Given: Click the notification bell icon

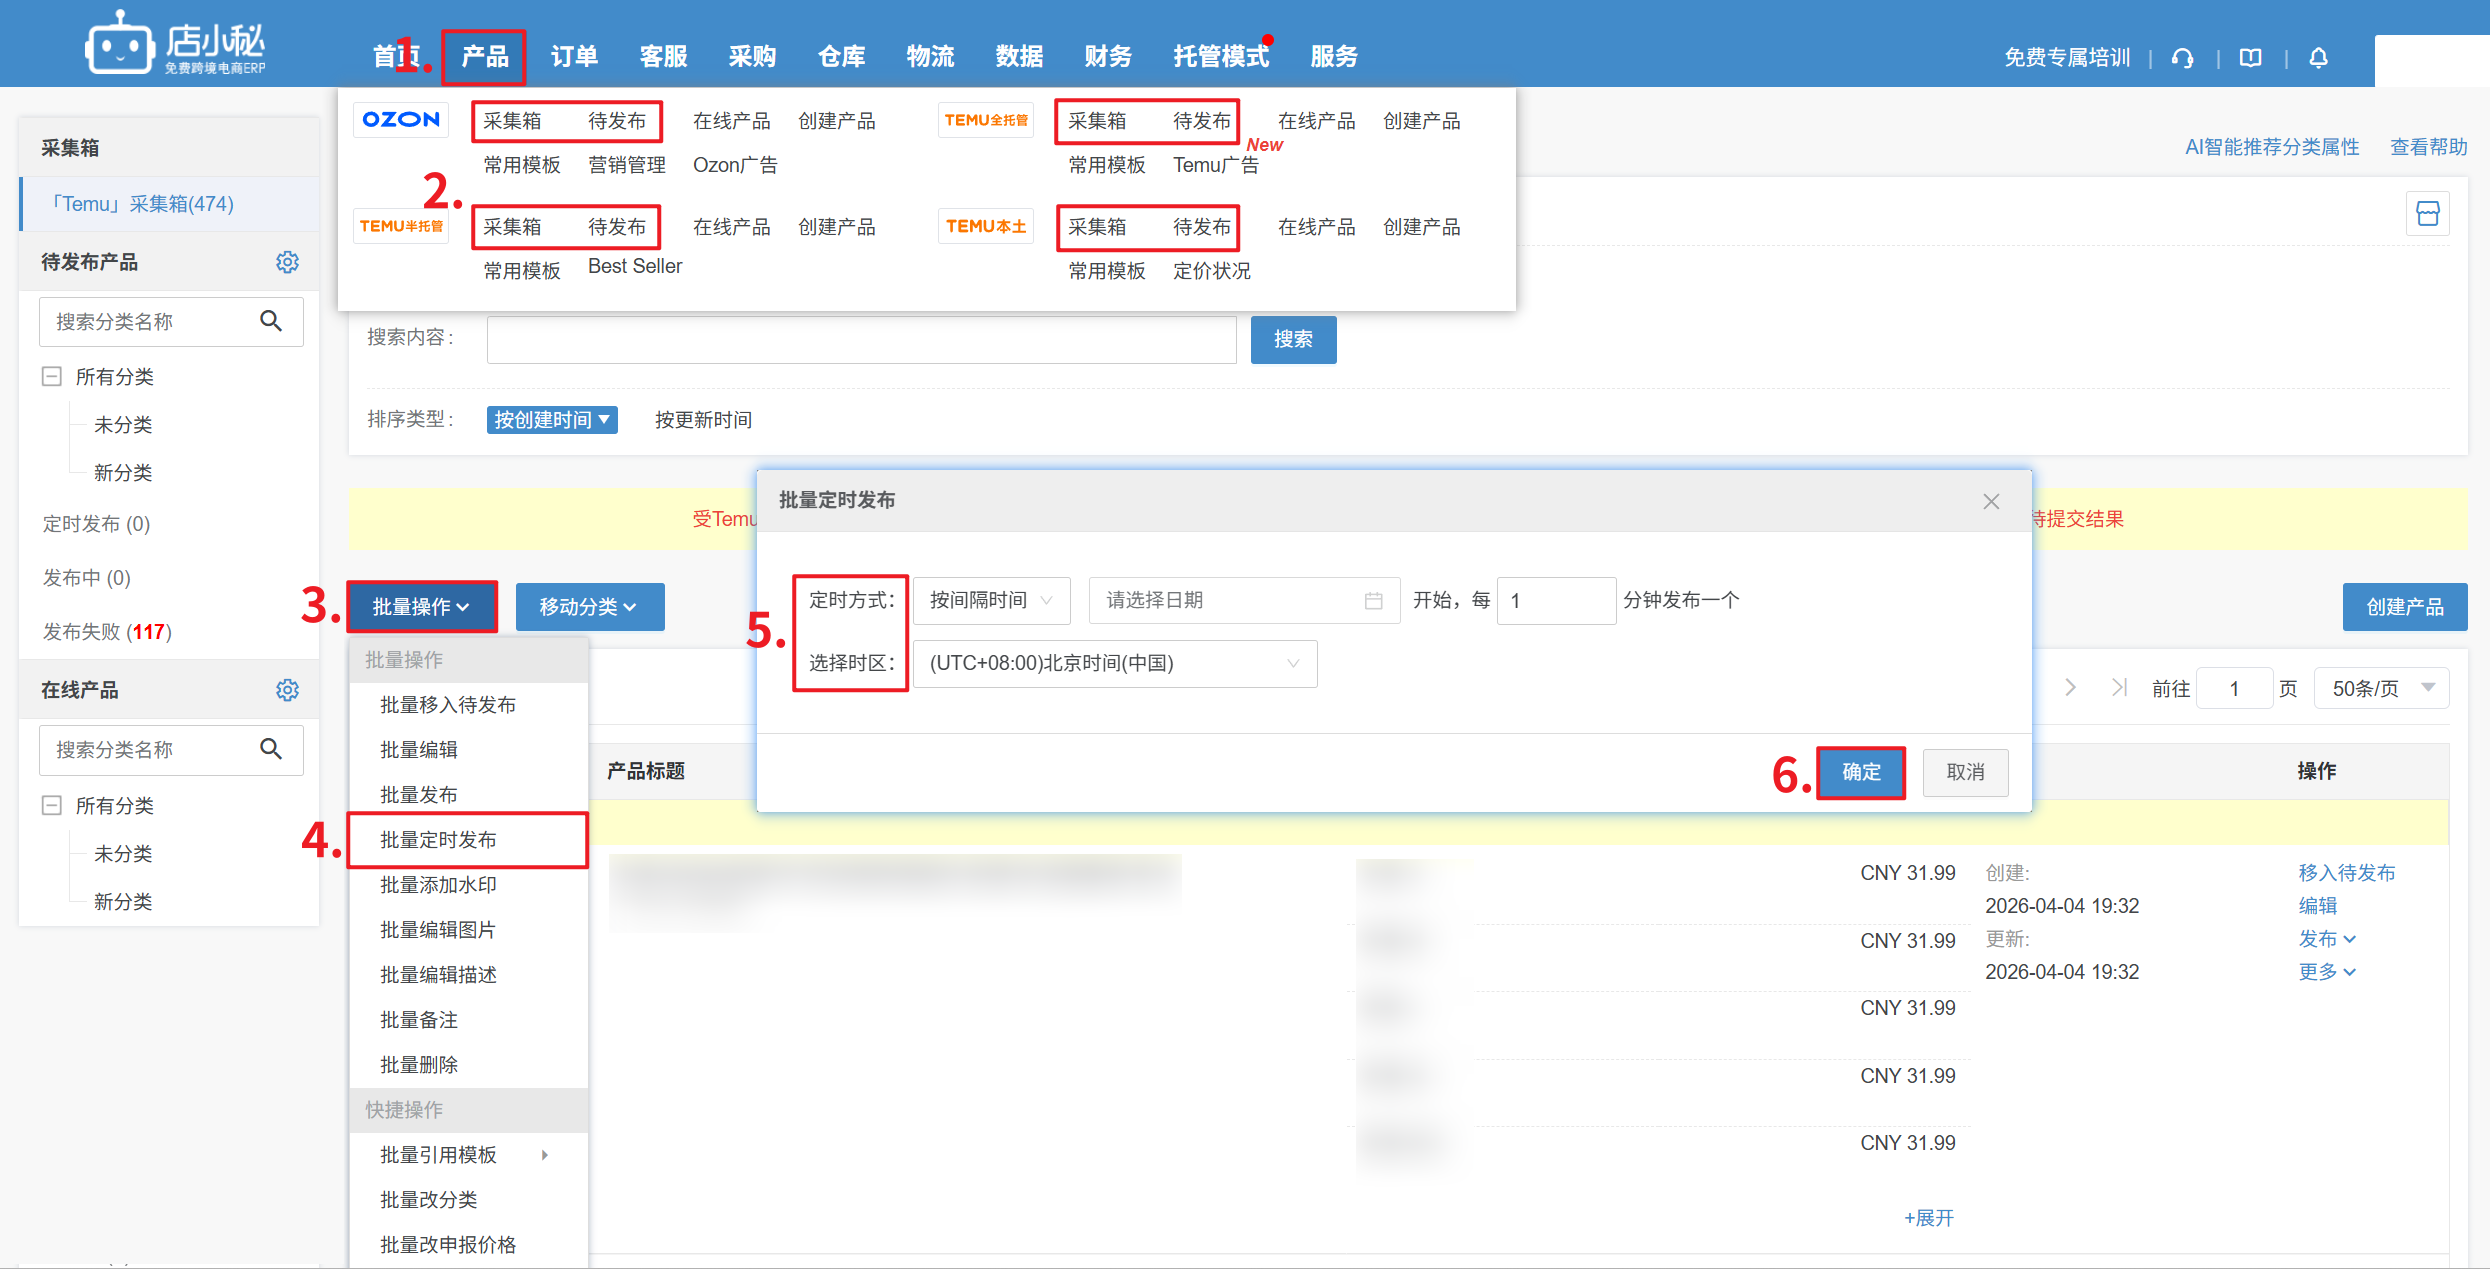Looking at the screenshot, I should point(2318,58).
